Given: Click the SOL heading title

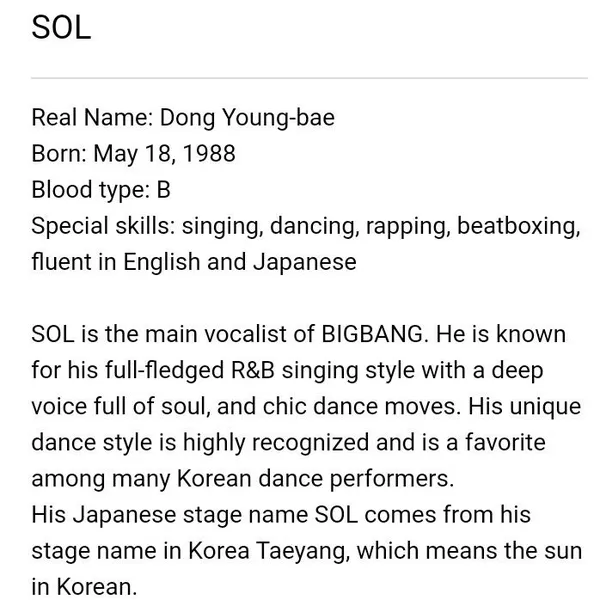Looking at the screenshot, I should [61, 28].
